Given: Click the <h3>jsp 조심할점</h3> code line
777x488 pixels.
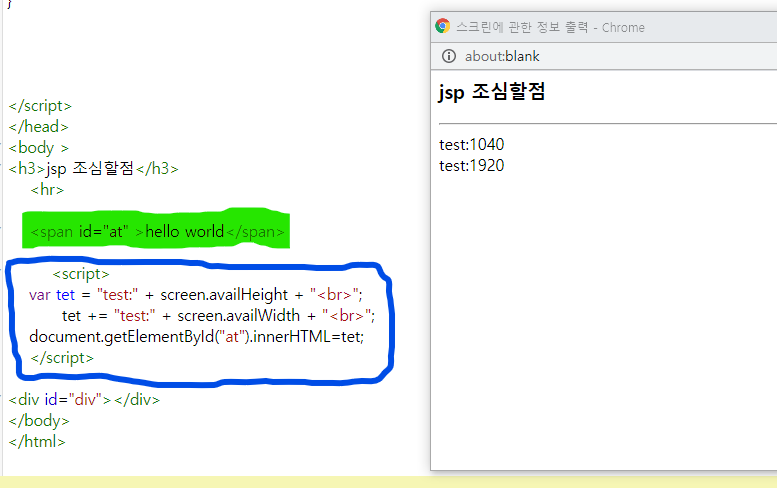Looking at the screenshot, I should [94, 168].
